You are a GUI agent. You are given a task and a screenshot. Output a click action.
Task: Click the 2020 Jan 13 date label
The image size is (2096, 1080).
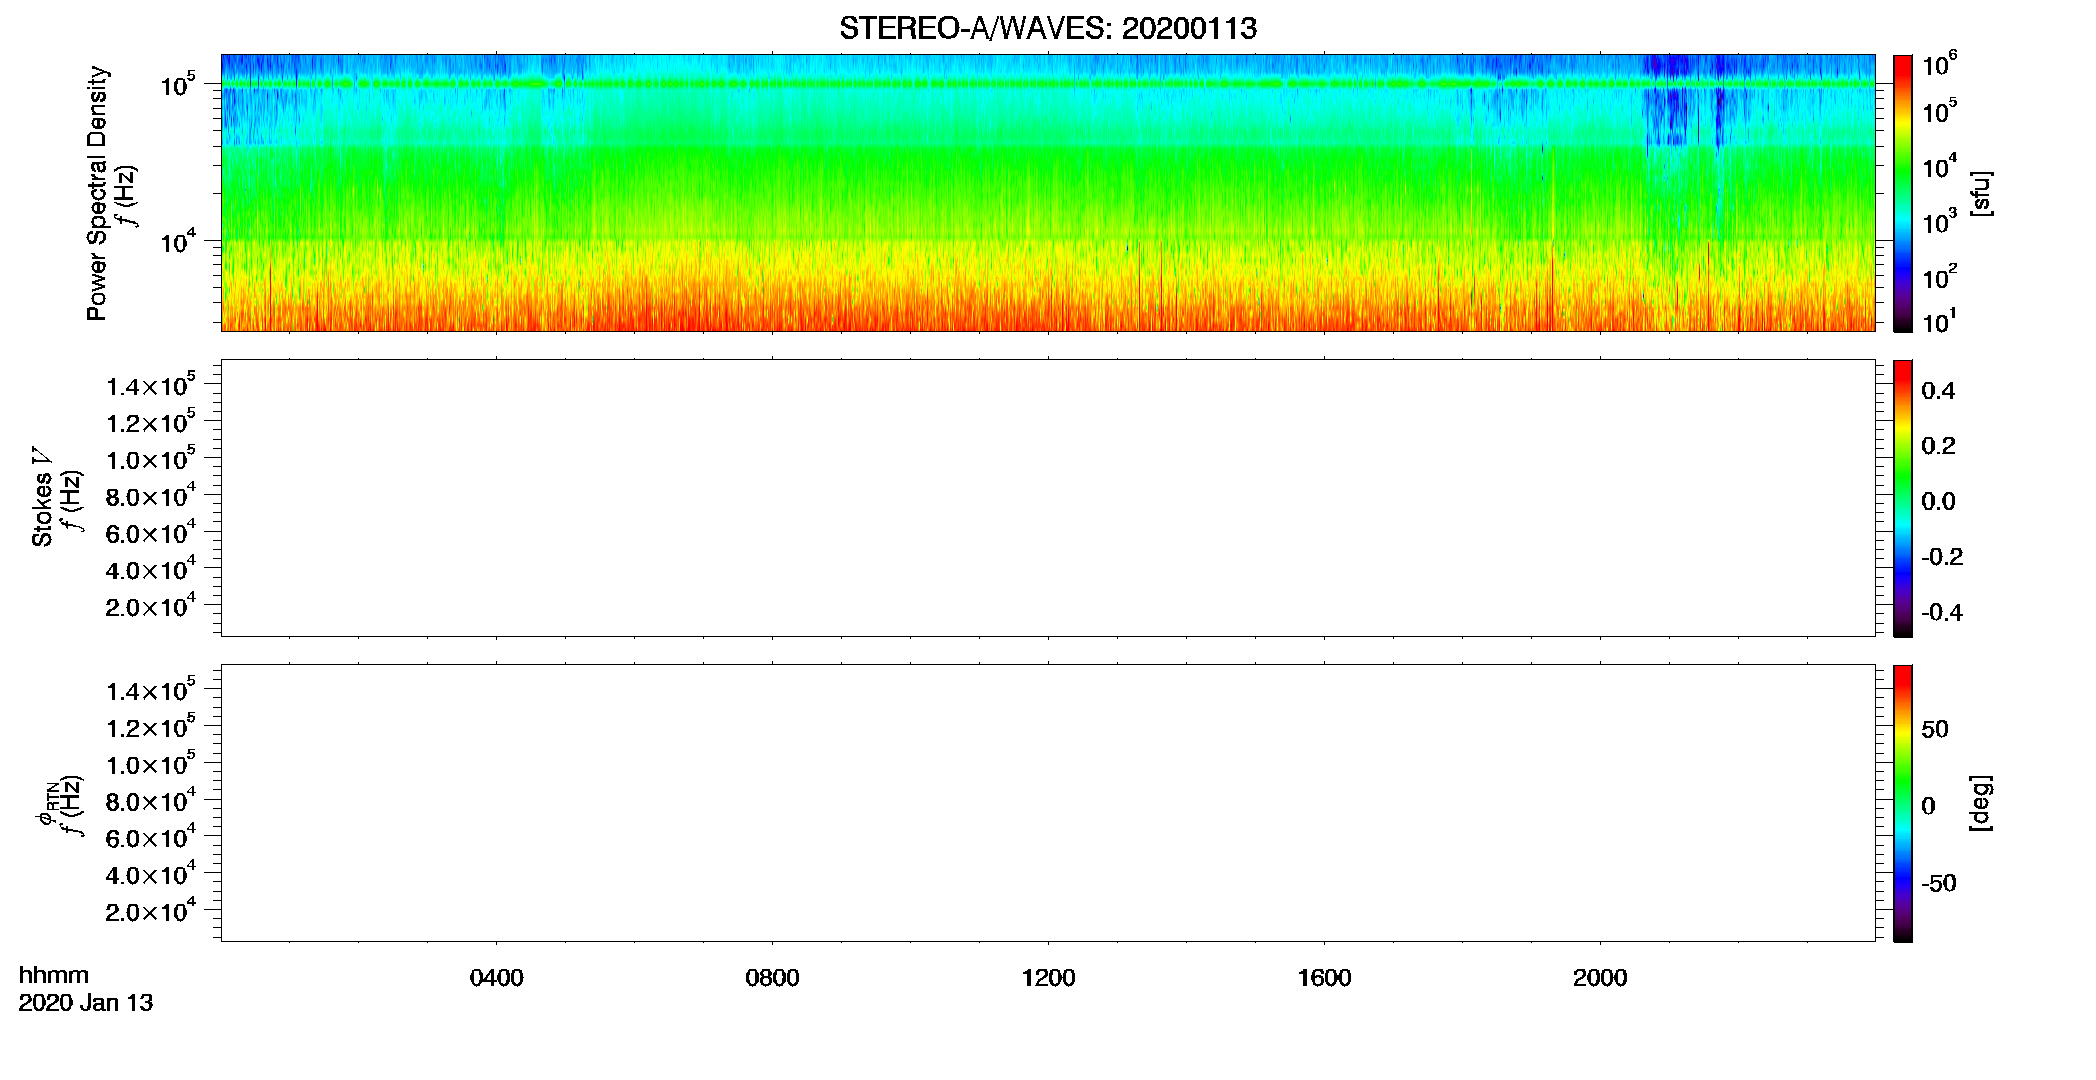86,1003
